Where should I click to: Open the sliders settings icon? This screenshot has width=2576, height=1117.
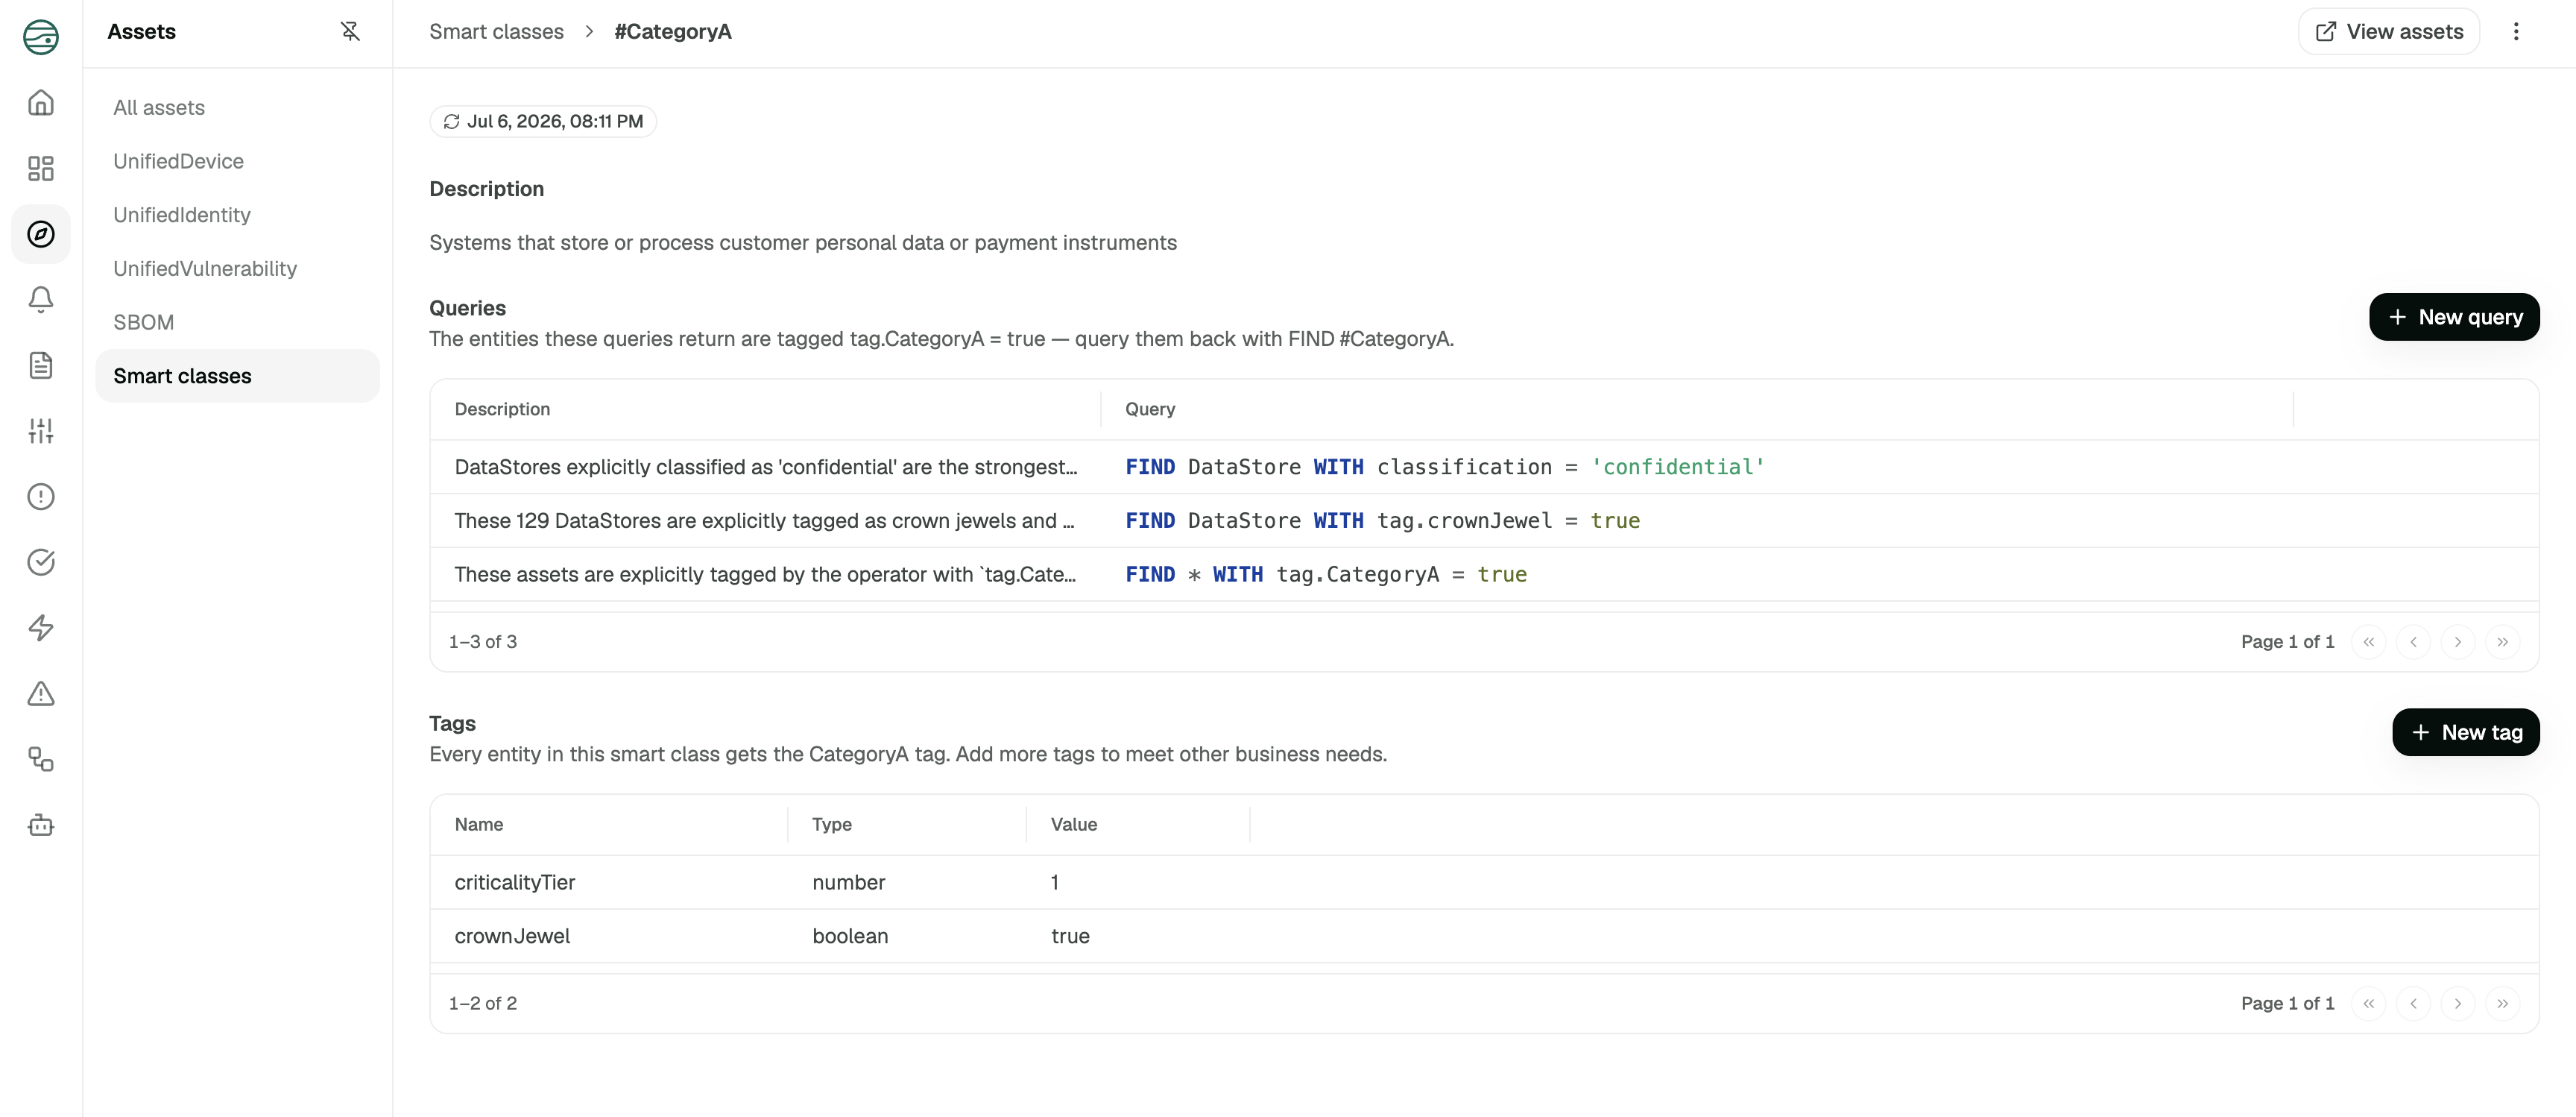coord(41,431)
